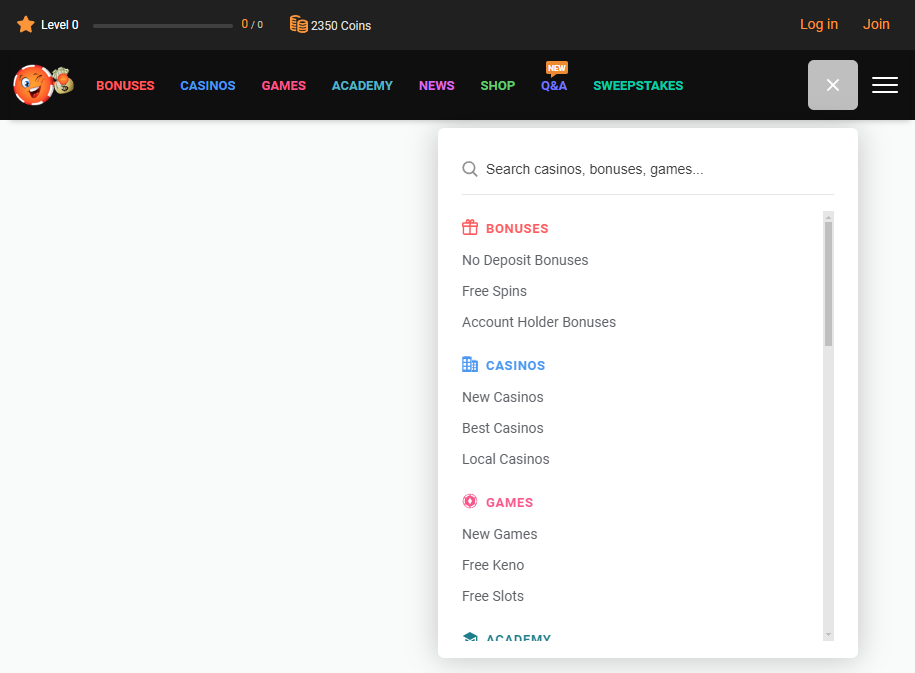Click the magnifying glass search icon
Viewport: 915px width, 673px height.
[470, 169]
